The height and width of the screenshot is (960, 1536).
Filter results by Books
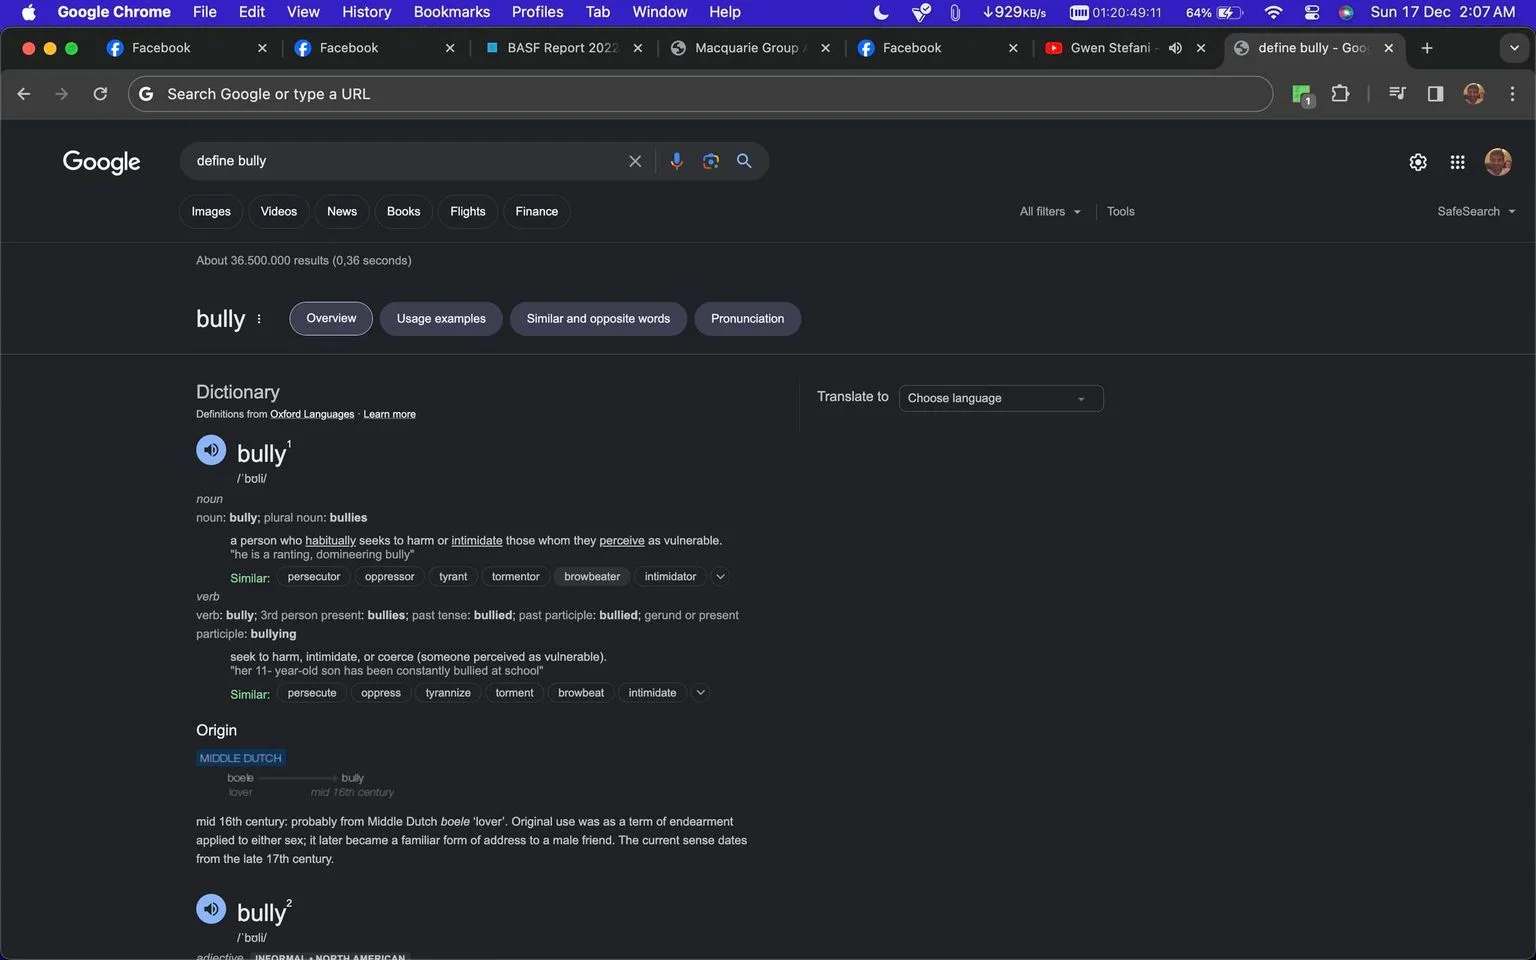click(x=404, y=212)
